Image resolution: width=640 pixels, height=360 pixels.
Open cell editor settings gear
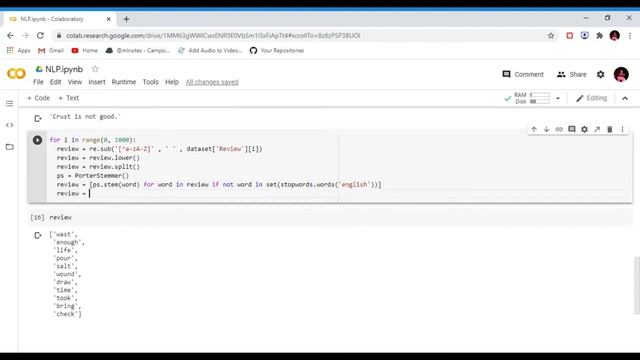tap(584, 129)
